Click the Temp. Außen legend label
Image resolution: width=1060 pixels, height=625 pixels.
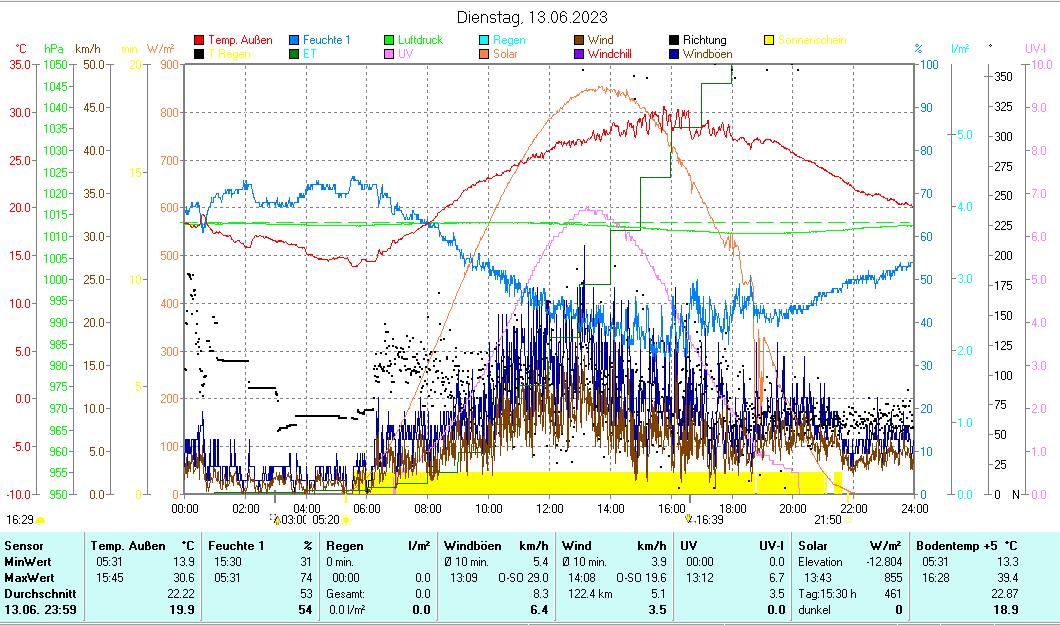tap(240, 40)
